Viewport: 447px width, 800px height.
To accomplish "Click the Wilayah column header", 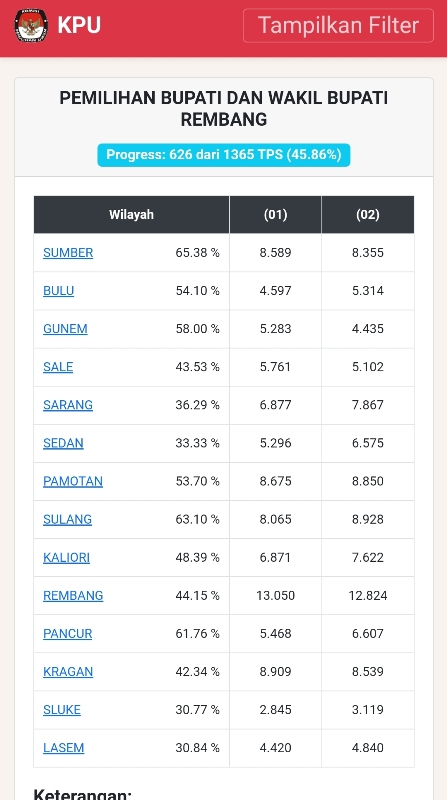I will (x=131, y=214).
